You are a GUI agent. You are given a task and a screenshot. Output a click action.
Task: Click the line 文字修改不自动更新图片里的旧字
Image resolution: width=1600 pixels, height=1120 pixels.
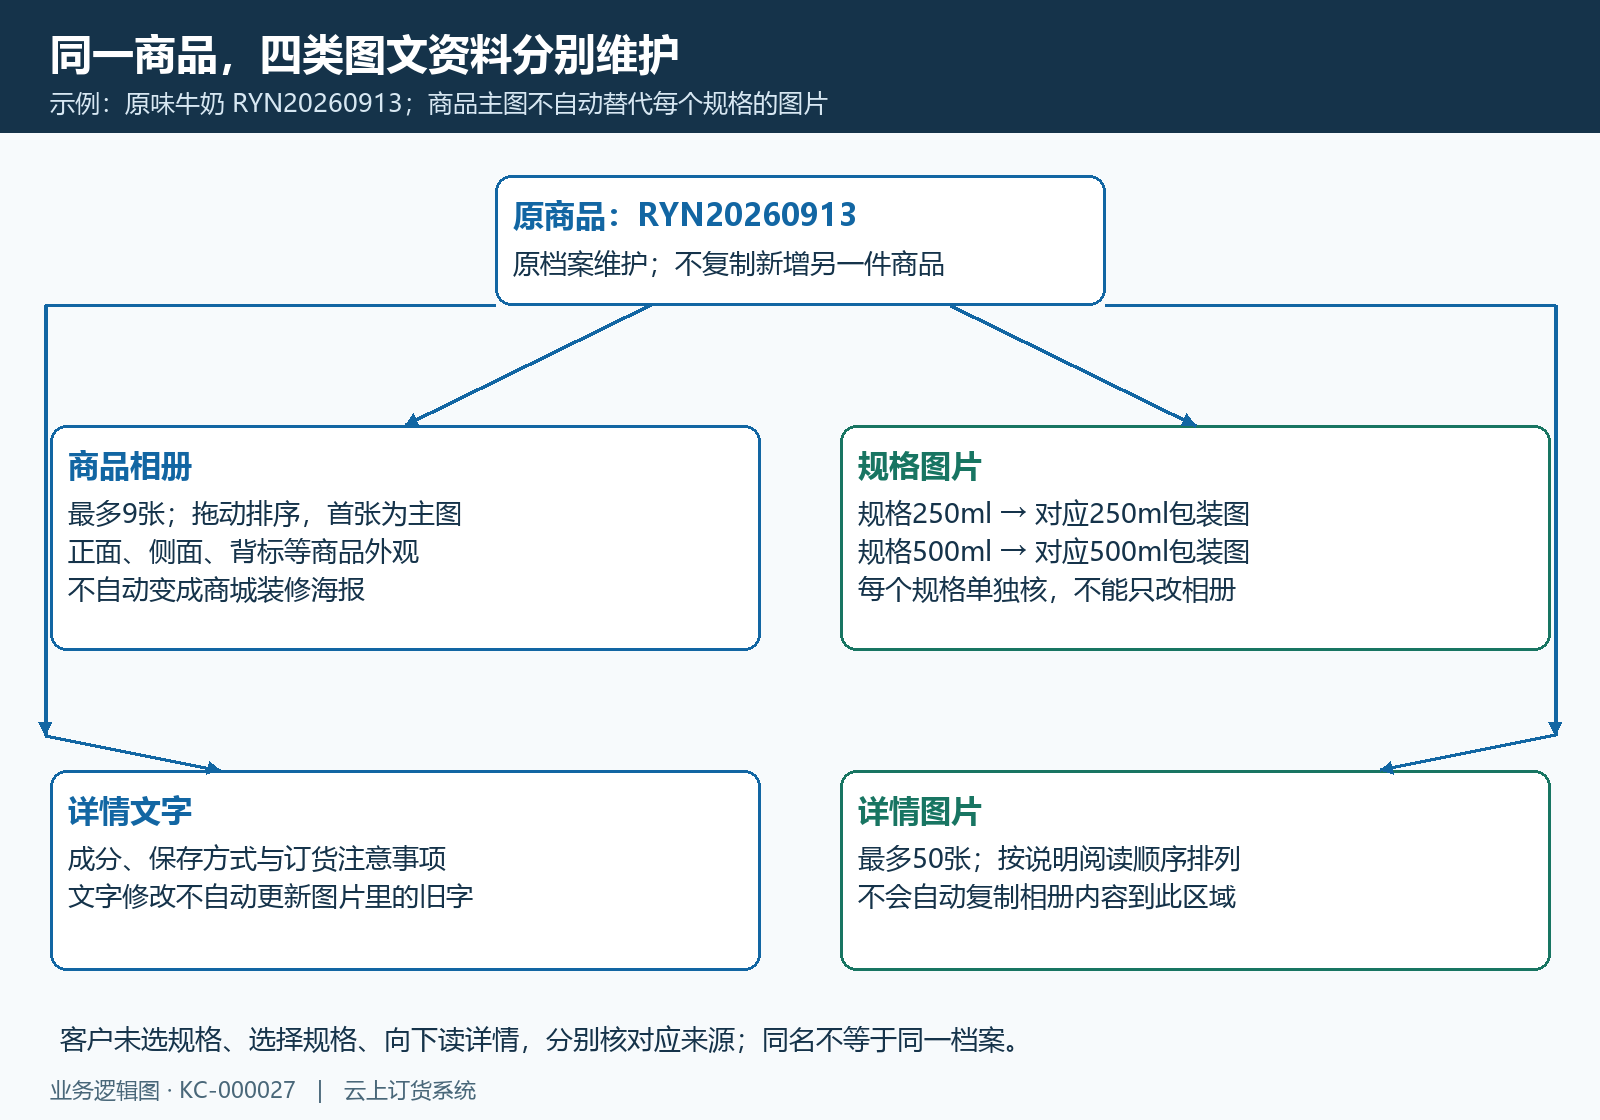(x=271, y=897)
